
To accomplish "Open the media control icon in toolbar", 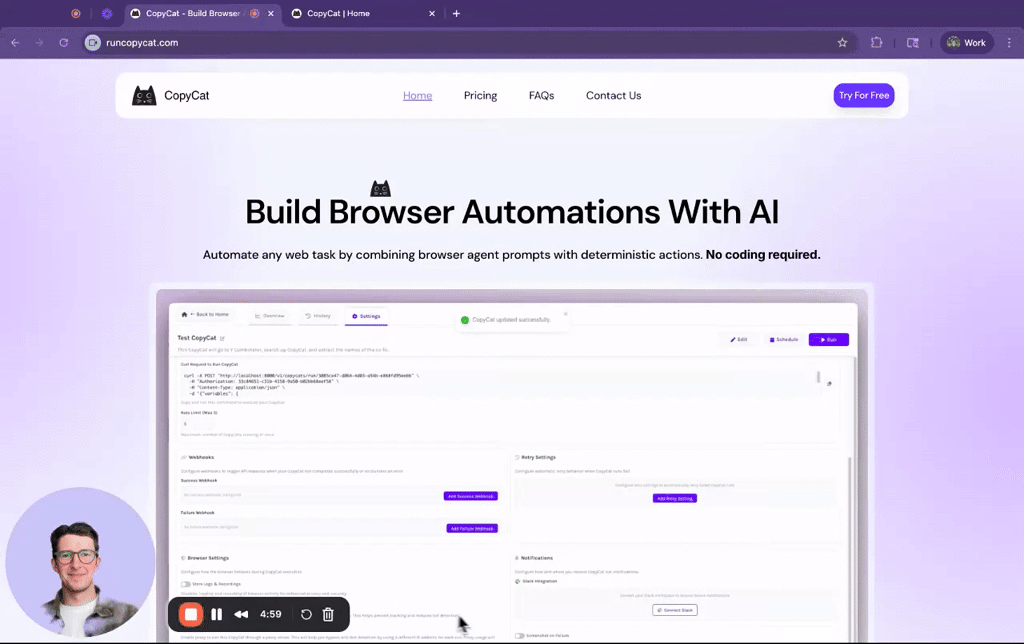I will (912, 42).
